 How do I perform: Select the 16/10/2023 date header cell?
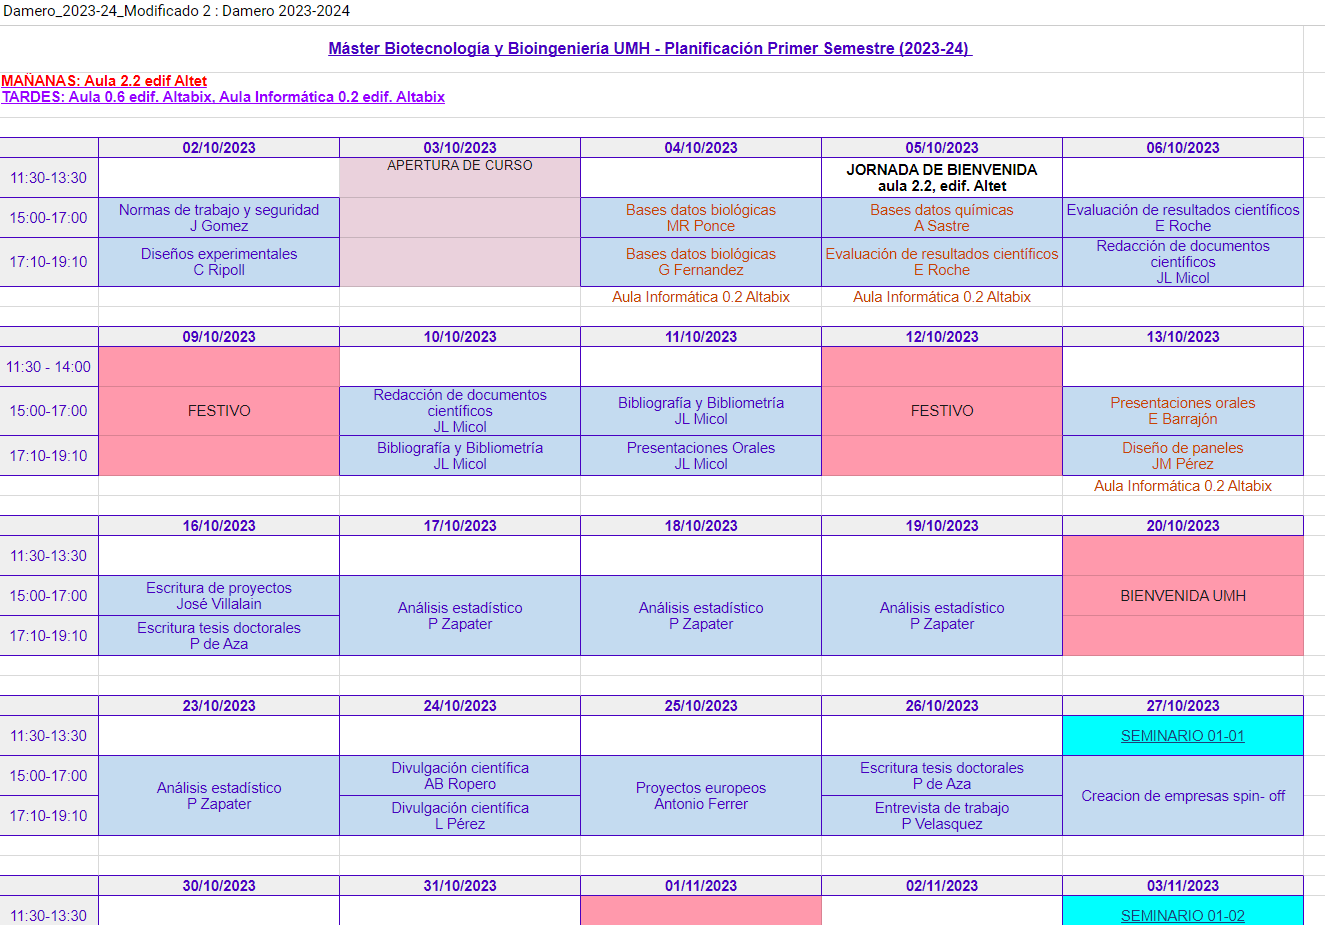click(x=219, y=526)
